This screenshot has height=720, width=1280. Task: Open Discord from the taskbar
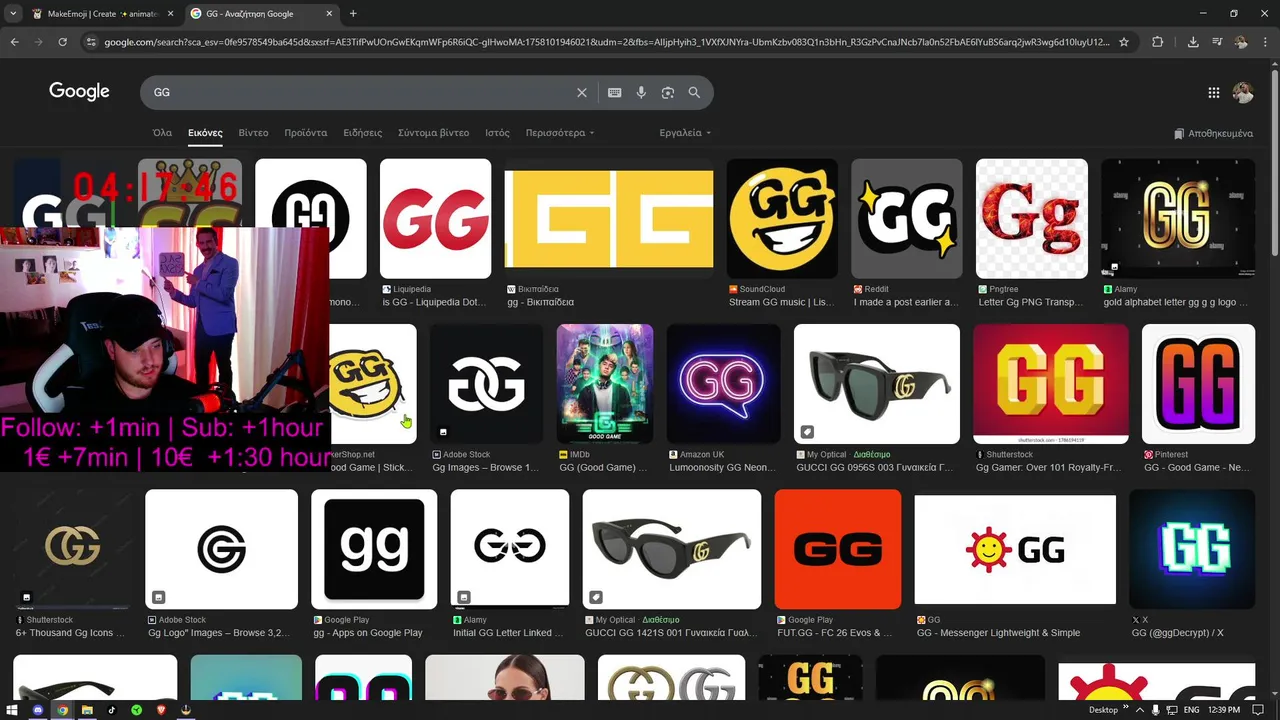pos(38,710)
